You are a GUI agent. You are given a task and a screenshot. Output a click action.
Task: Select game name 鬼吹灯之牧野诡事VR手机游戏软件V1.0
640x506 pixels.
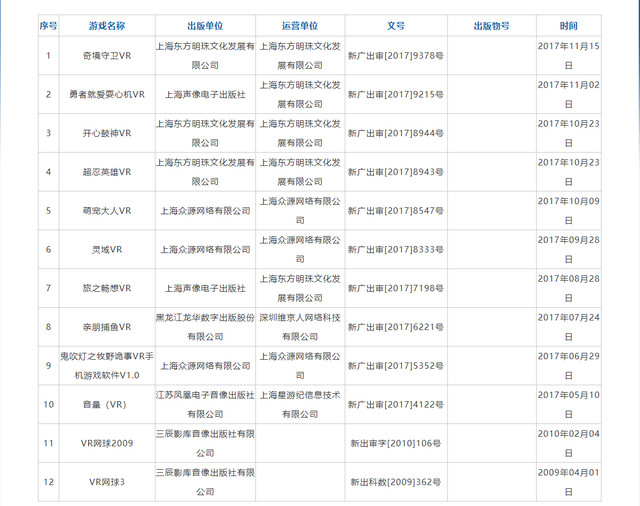pyautogui.click(x=107, y=366)
